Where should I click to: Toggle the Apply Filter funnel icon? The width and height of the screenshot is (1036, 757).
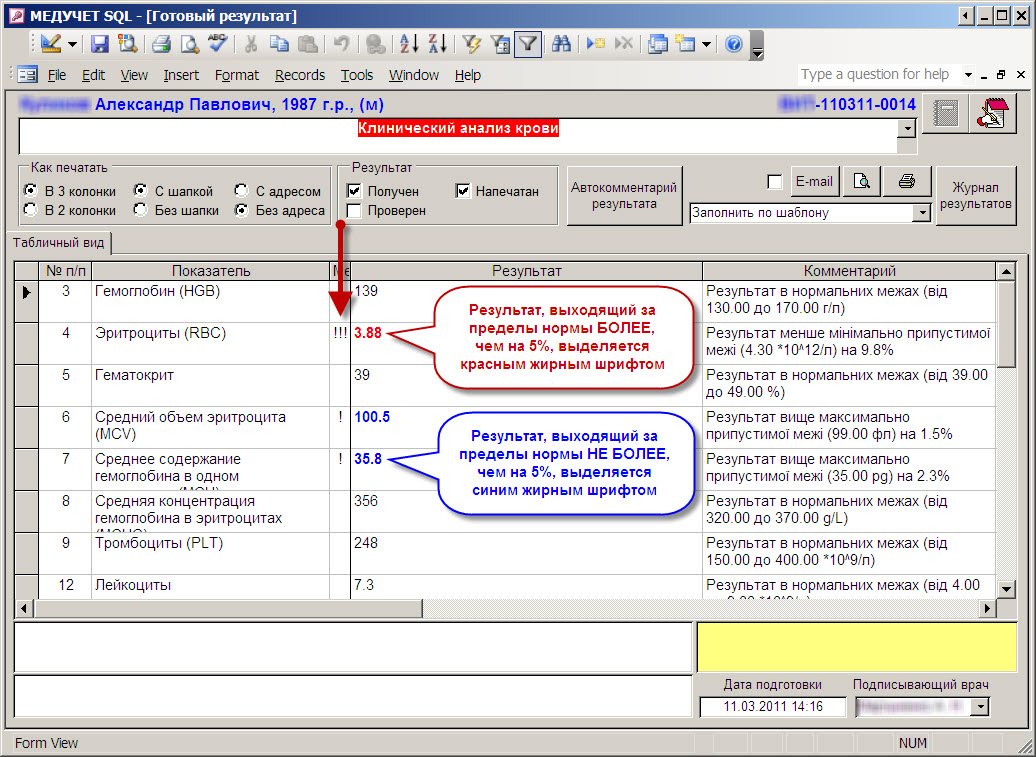[528, 44]
